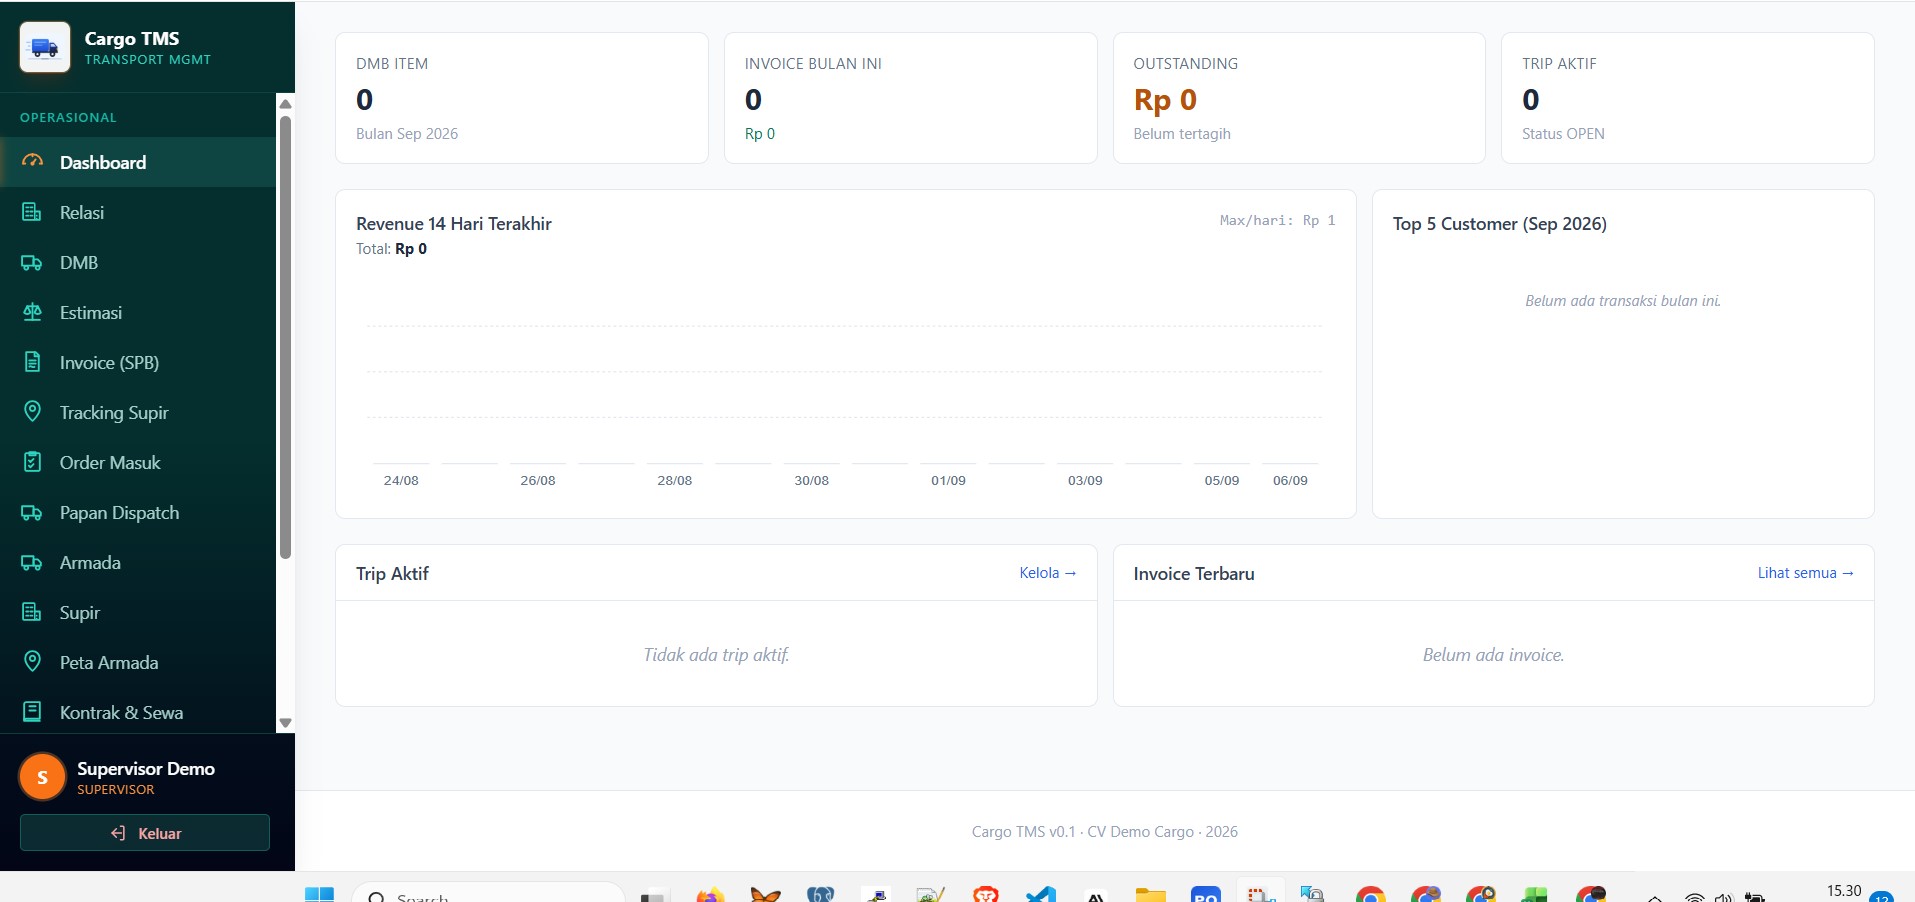The width and height of the screenshot is (1915, 902).
Task: Click the 24/08 date on the chart axis
Action: pyautogui.click(x=401, y=481)
